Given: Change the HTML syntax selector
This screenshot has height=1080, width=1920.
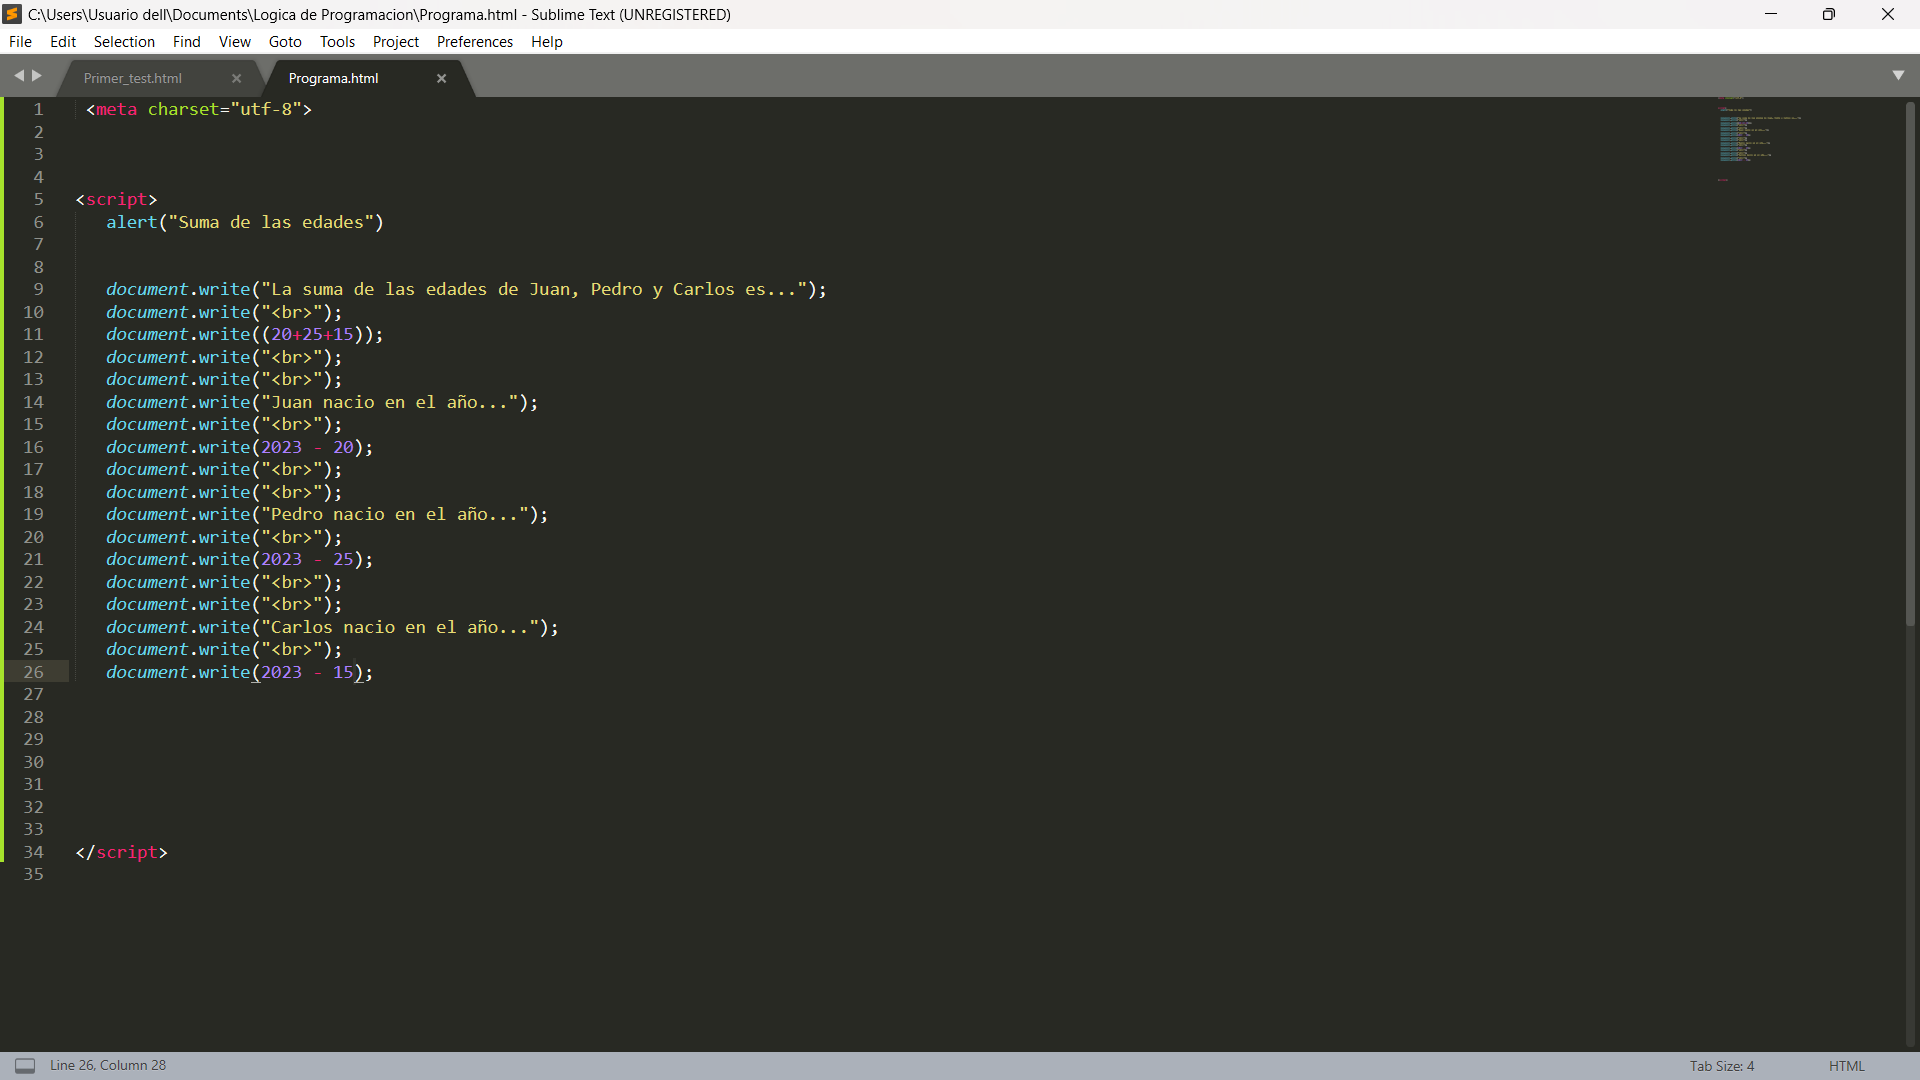Looking at the screenshot, I should (1846, 1066).
